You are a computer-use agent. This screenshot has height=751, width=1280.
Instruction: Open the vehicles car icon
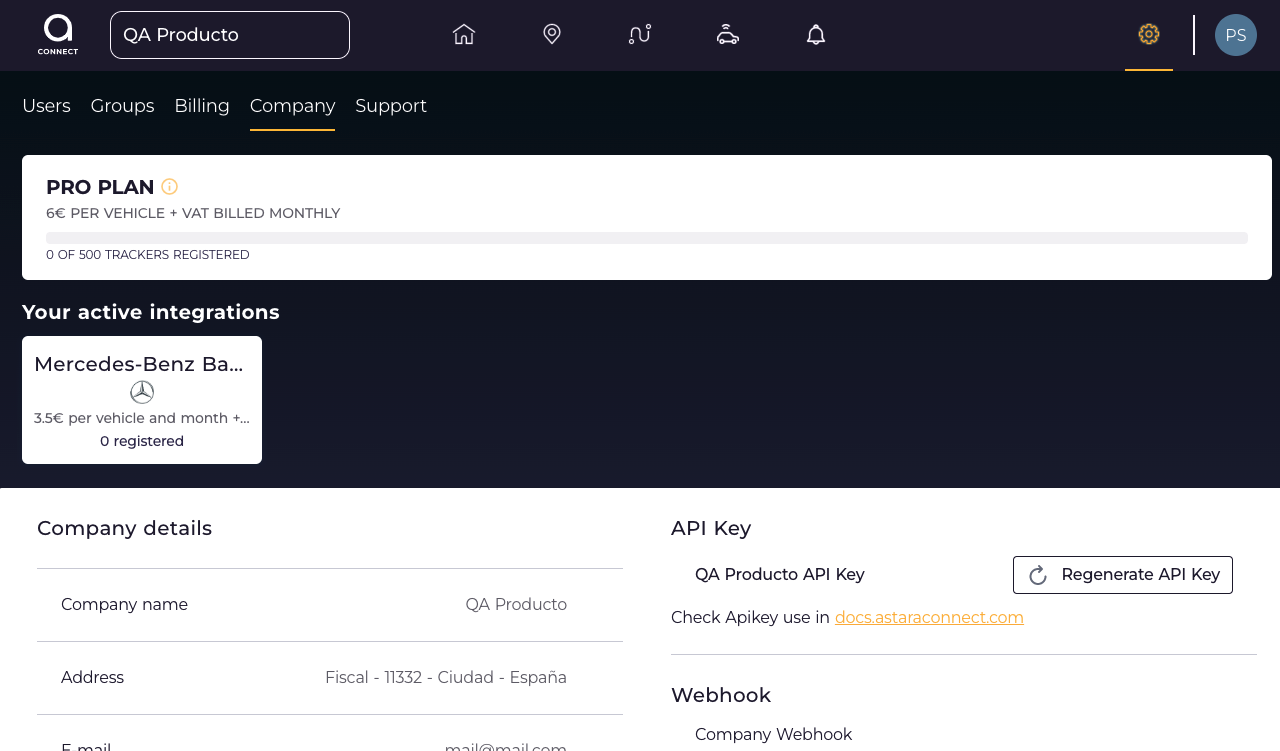click(x=728, y=35)
